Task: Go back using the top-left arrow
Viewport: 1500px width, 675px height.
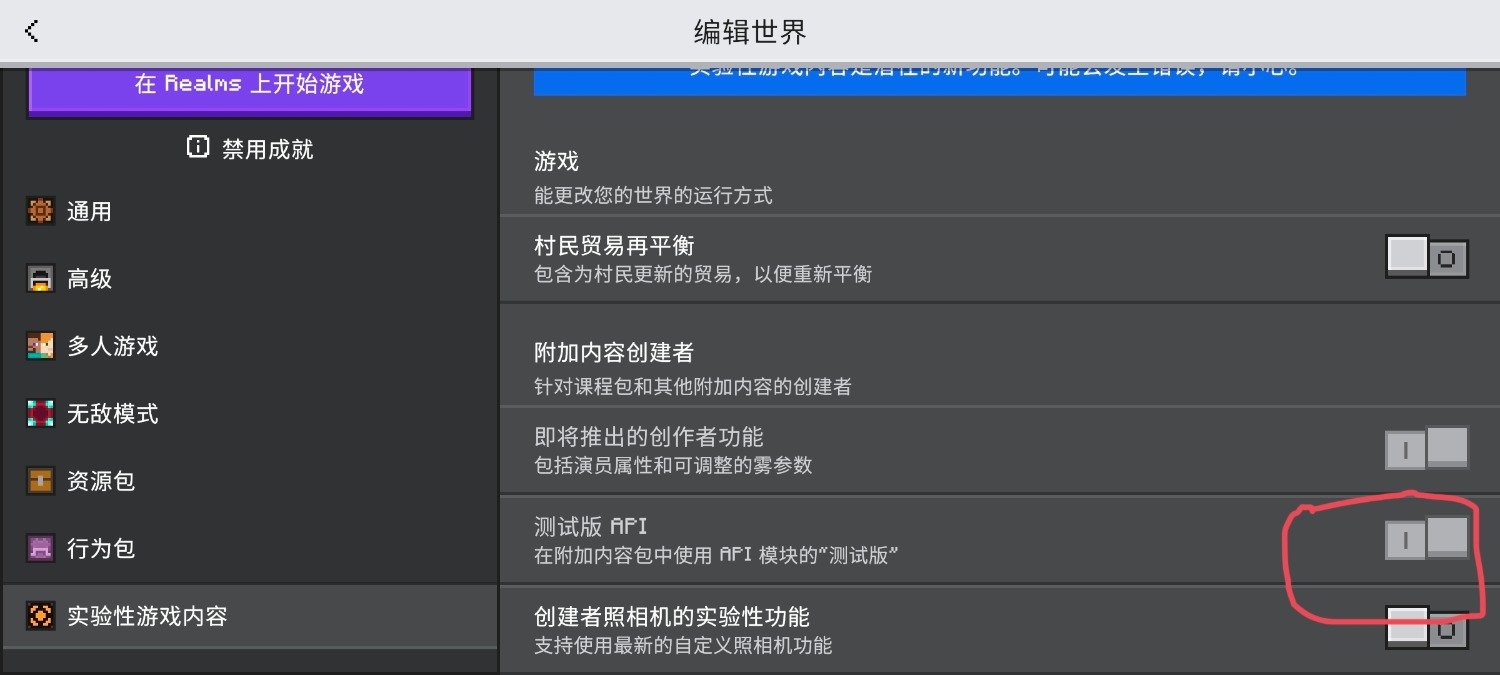Action: pos(31,31)
